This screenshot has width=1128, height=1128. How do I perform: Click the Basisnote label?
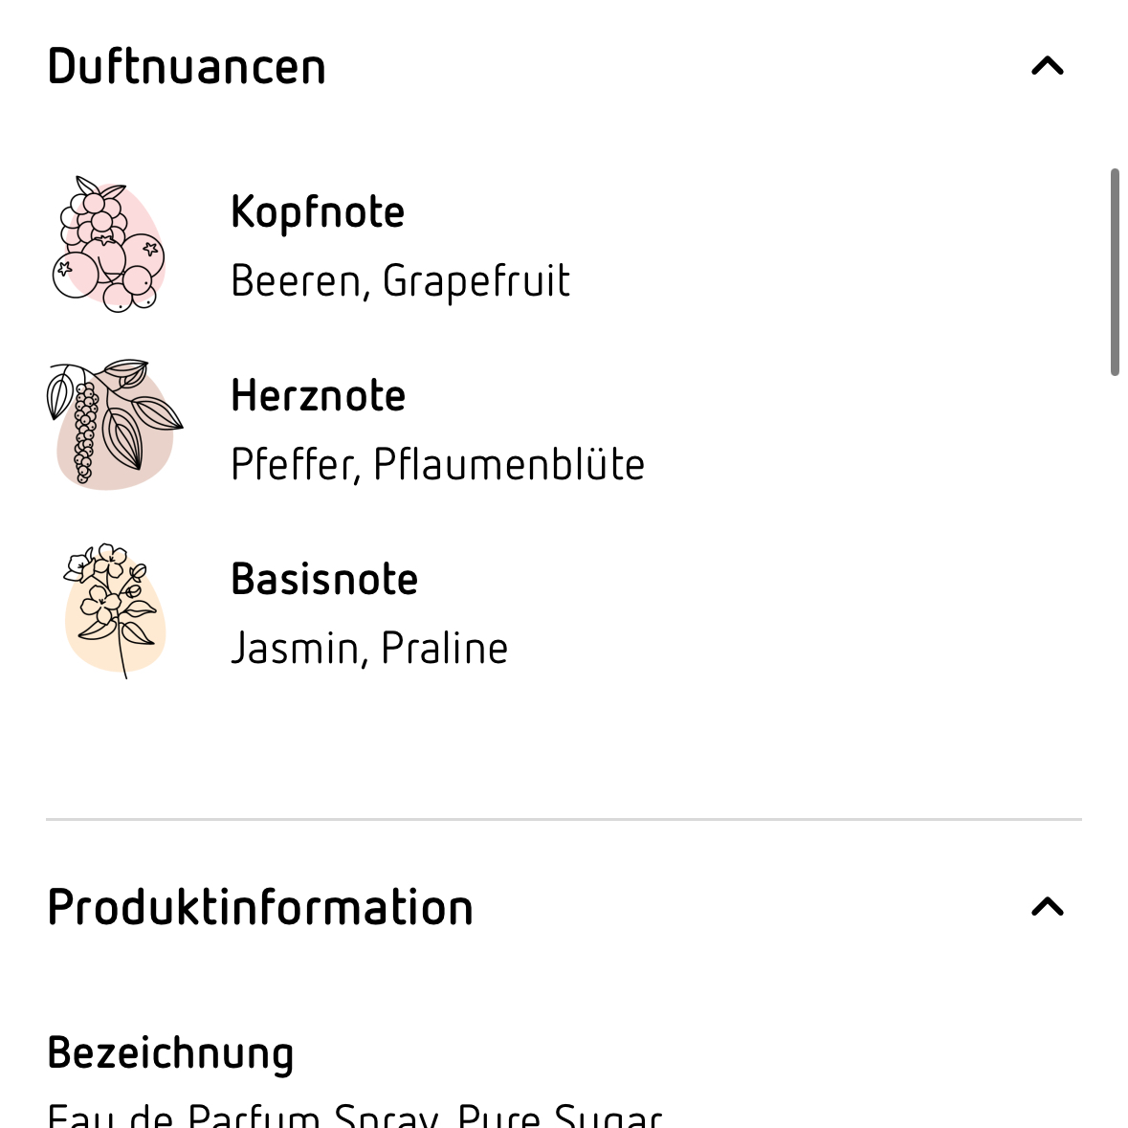point(324,579)
